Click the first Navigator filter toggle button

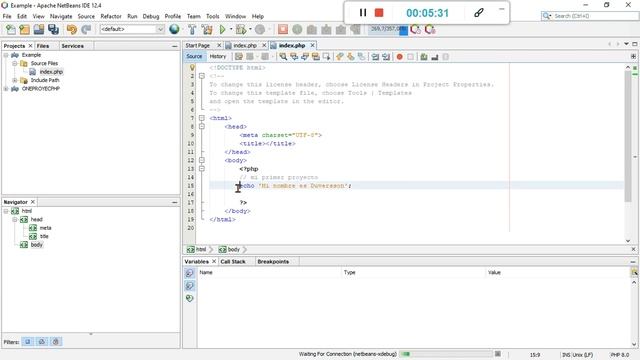[x=28, y=342]
